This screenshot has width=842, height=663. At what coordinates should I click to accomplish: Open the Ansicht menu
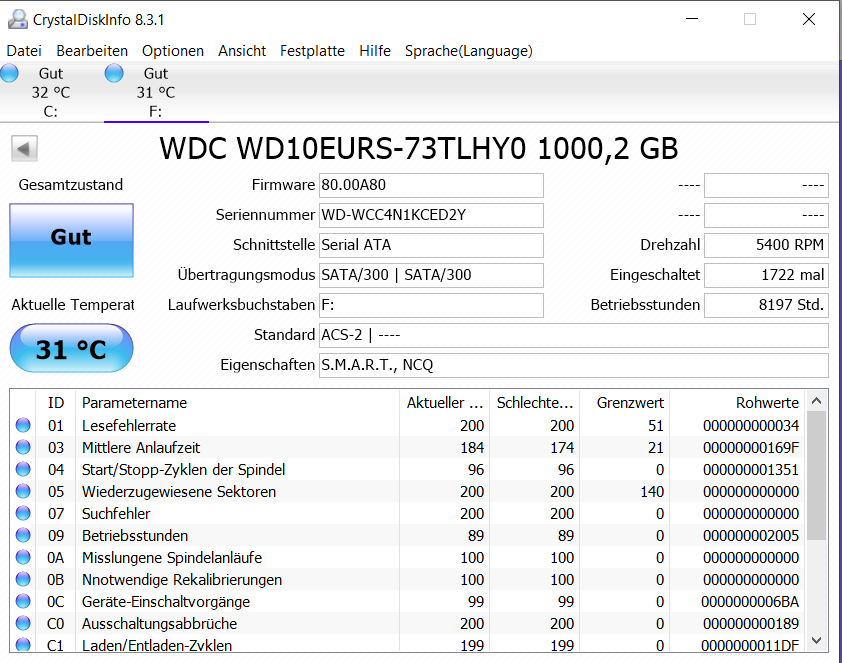point(242,51)
